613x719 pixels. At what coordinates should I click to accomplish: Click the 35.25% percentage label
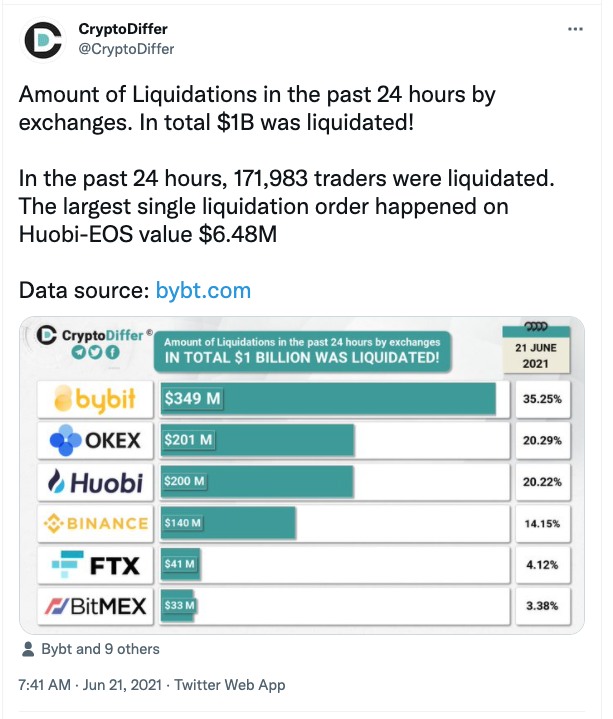tap(541, 399)
